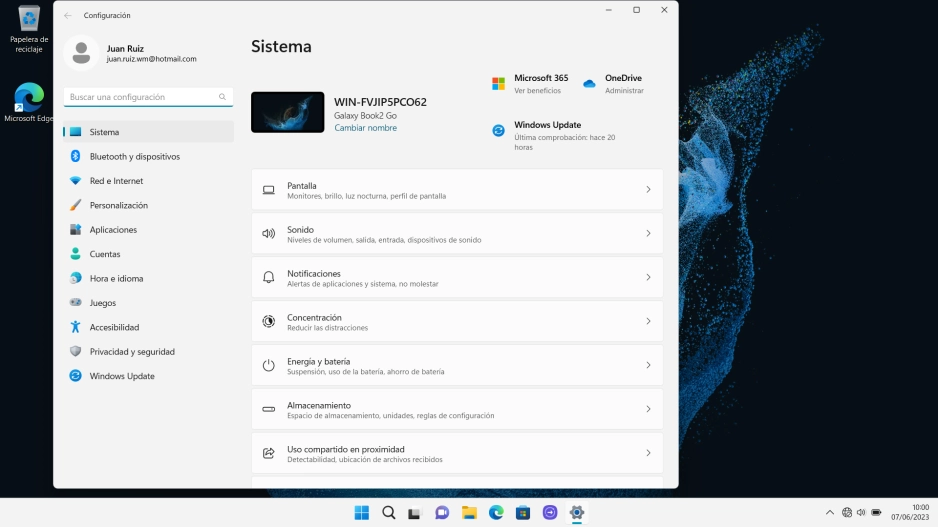Open Privacidad y seguridad shield icon
938x527 pixels.
click(x=75, y=352)
